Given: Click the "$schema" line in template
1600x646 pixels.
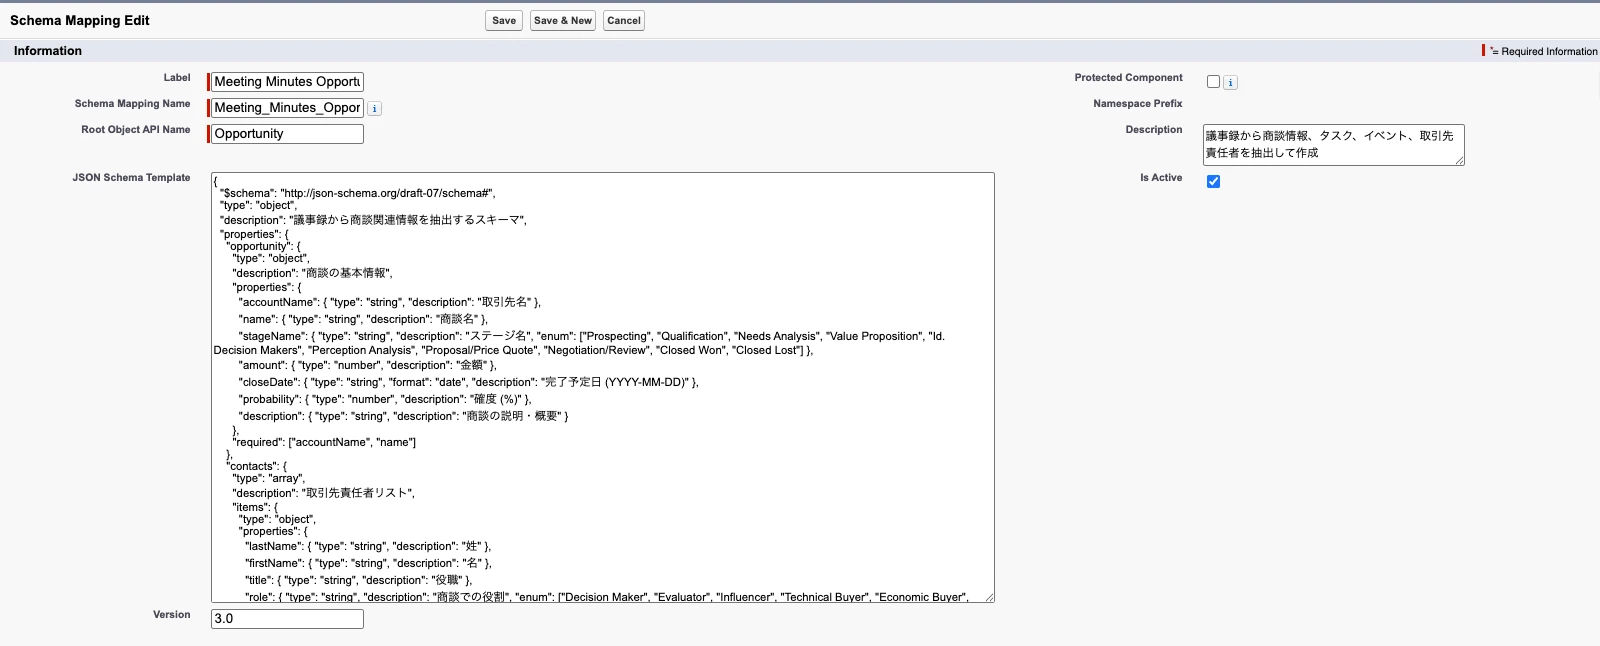Looking at the screenshot, I should [x=358, y=193].
